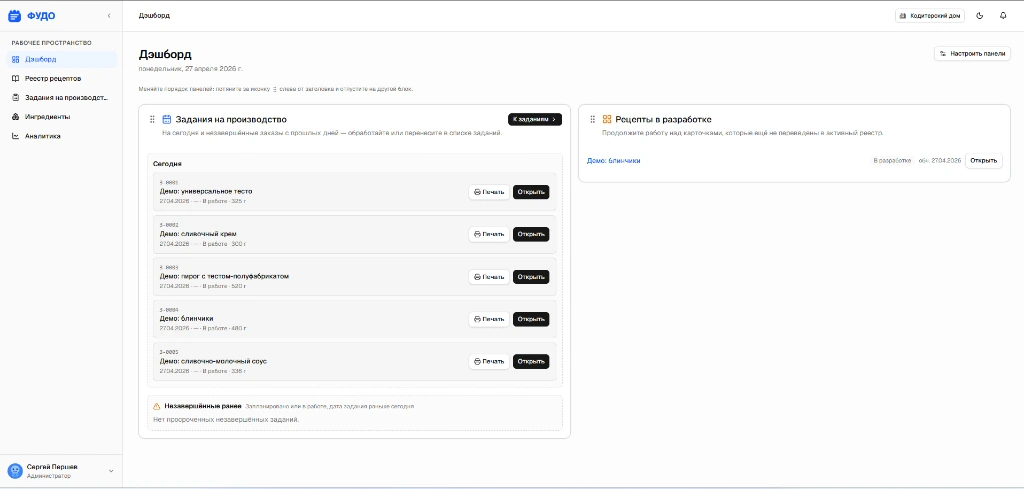Open the Настроить панели settings
The width and height of the screenshot is (1024, 489).
[972, 54]
